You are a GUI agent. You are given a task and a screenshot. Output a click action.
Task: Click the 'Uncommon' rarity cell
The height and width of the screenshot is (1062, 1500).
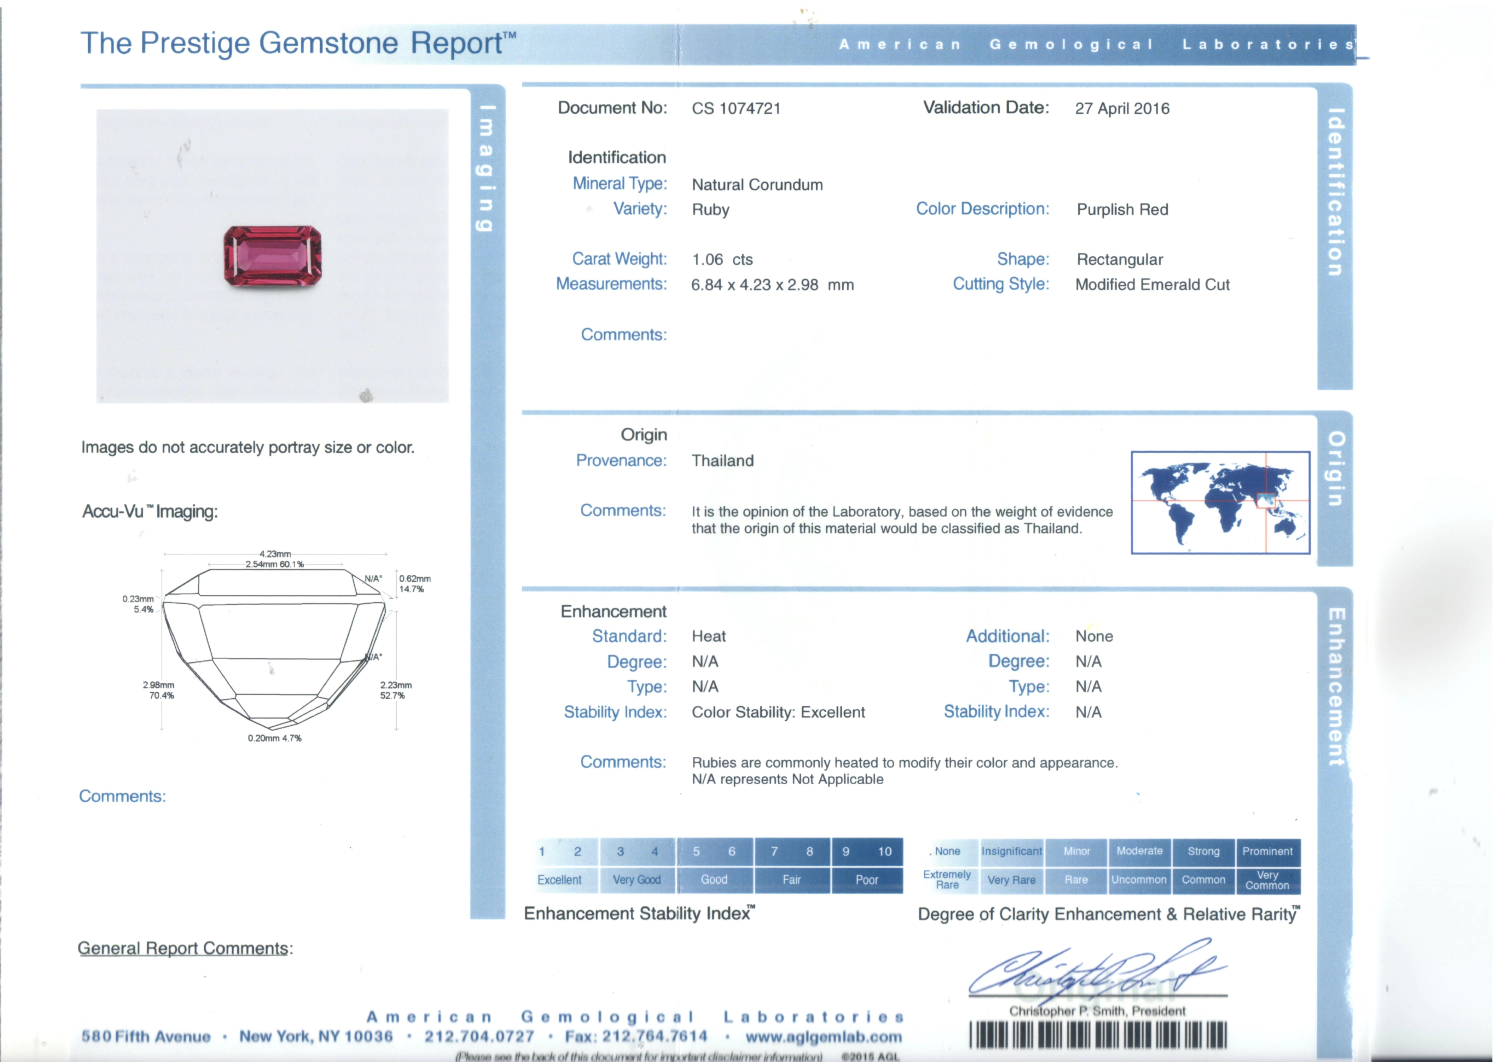[1140, 880]
